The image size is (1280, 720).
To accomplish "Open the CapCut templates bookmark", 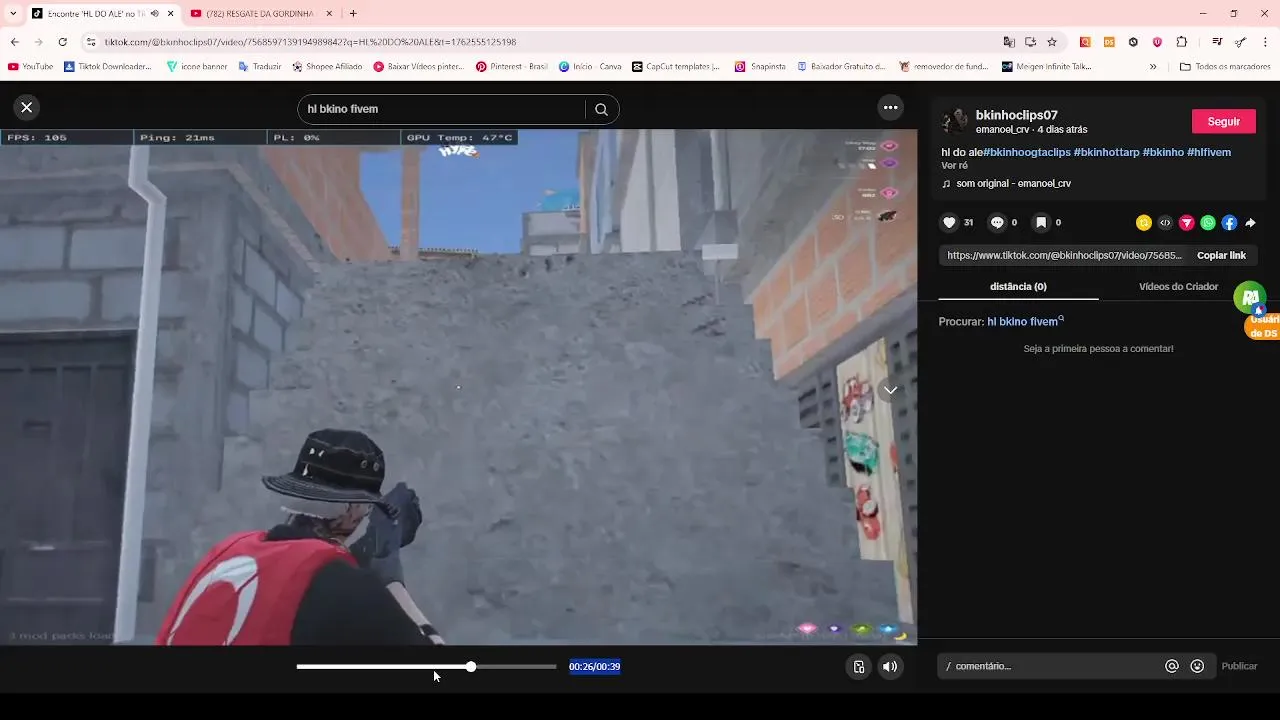I will pyautogui.click(x=676, y=67).
